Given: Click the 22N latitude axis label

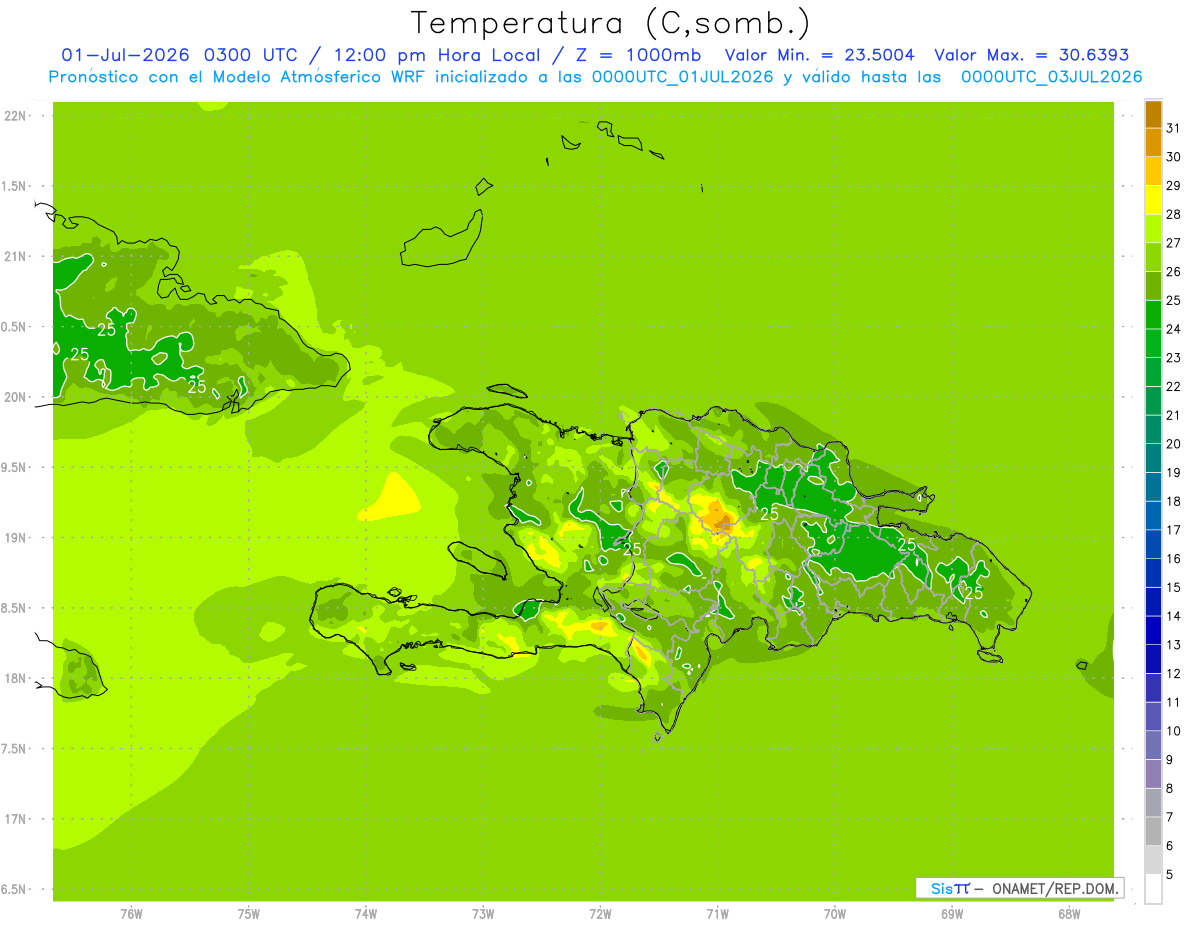Looking at the screenshot, I should click(x=17, y=116).
